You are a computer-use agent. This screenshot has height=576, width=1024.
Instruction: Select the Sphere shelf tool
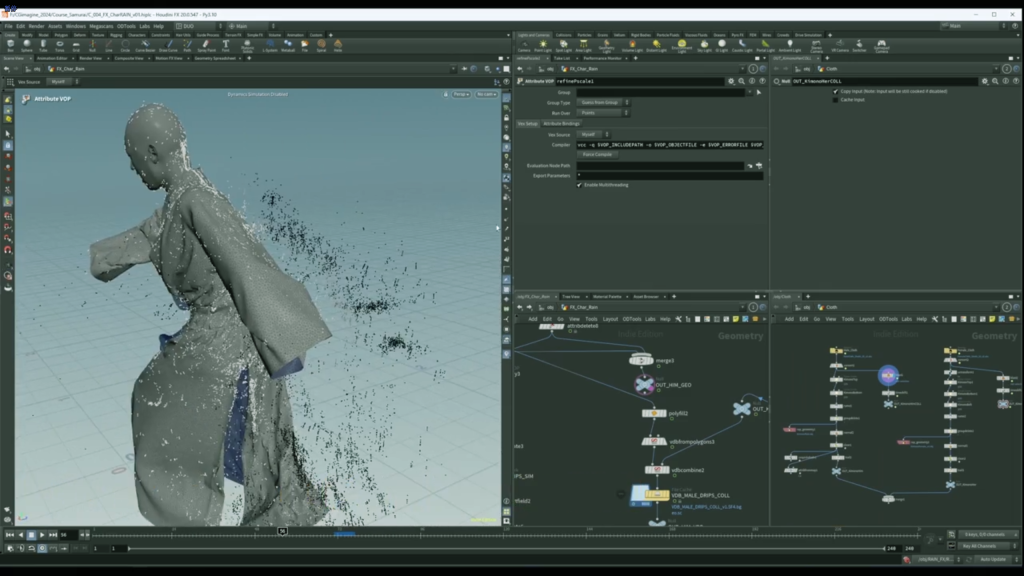27,45
